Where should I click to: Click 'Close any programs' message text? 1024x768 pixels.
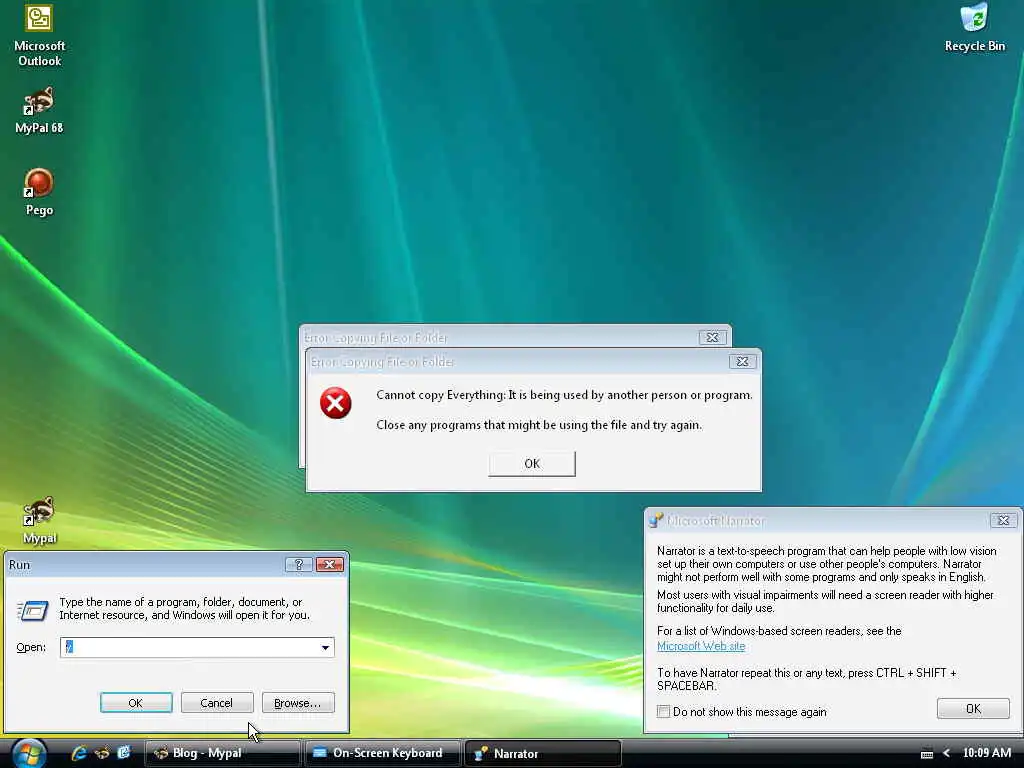tap(539, 425)
